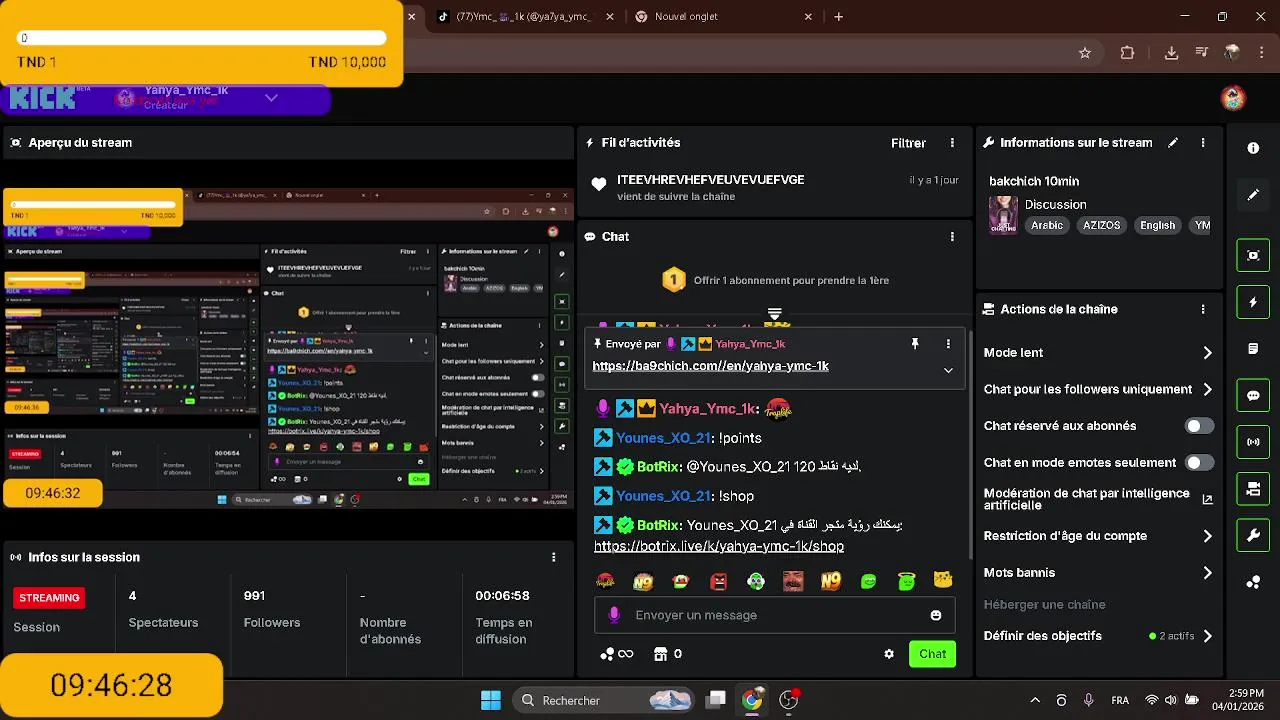Expand Mots bannis settings
Image resolution: width=1280 pixels, height=720 pixels.
1098,573
